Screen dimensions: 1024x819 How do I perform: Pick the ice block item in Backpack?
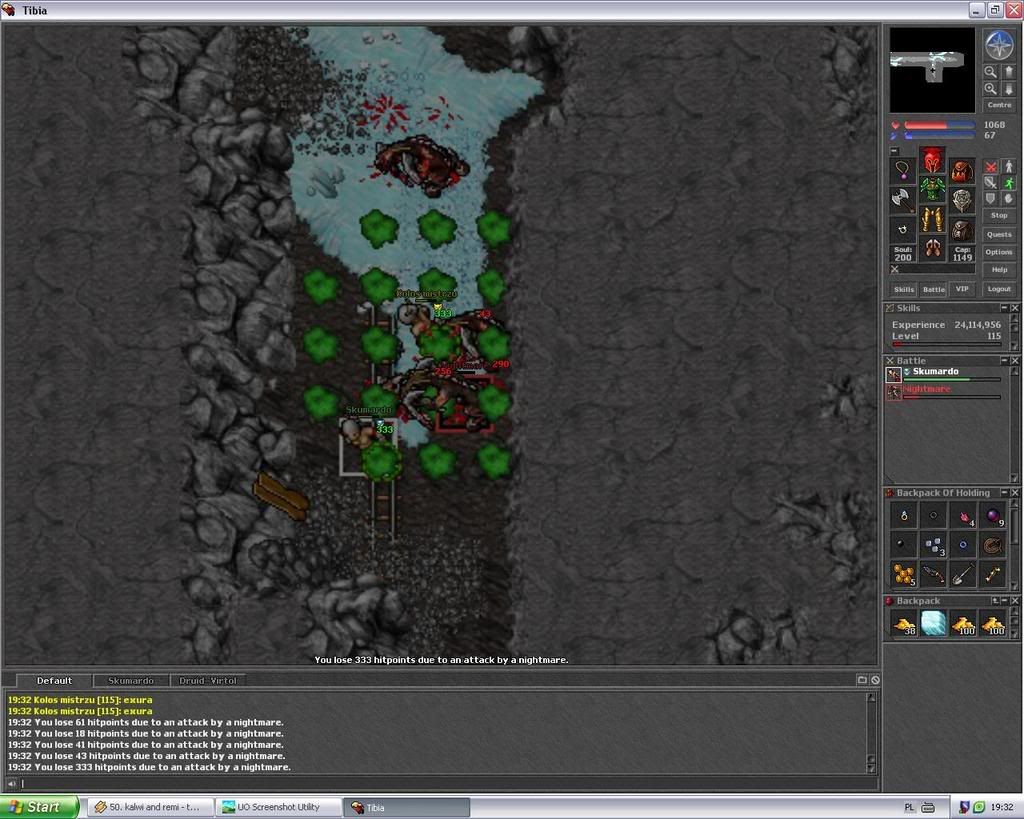tap(934, 623)
